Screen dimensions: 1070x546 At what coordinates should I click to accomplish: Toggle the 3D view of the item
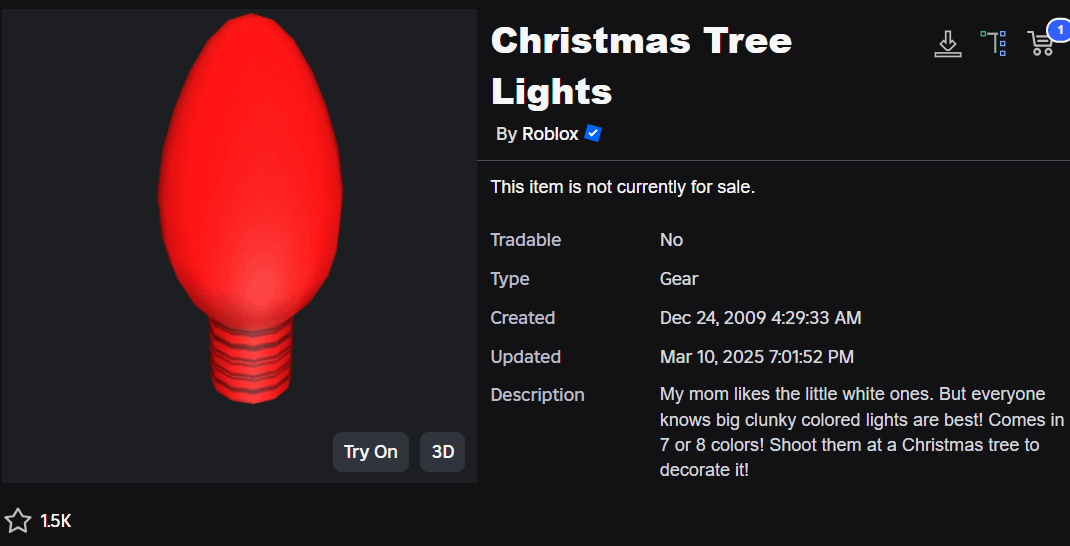442,452
